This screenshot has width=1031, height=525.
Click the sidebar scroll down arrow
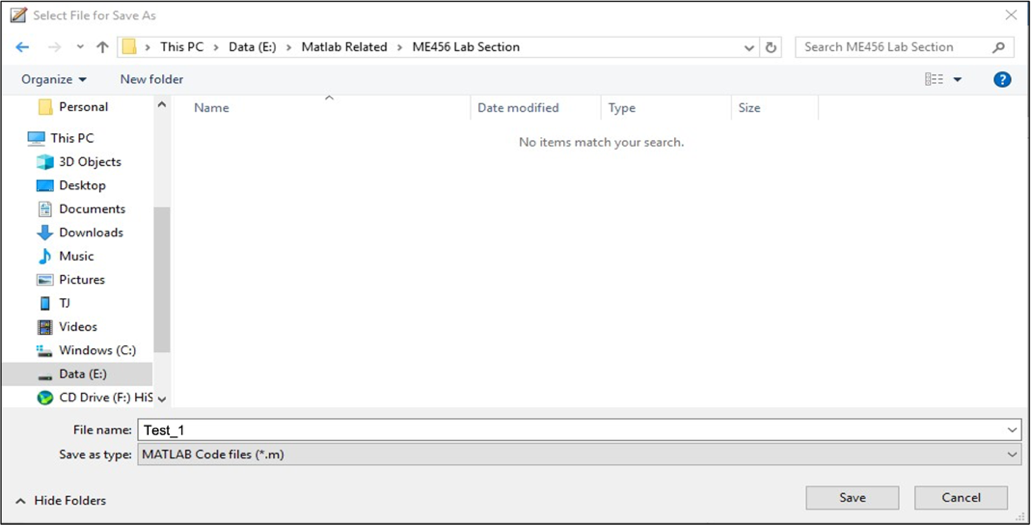pos(162,399)
